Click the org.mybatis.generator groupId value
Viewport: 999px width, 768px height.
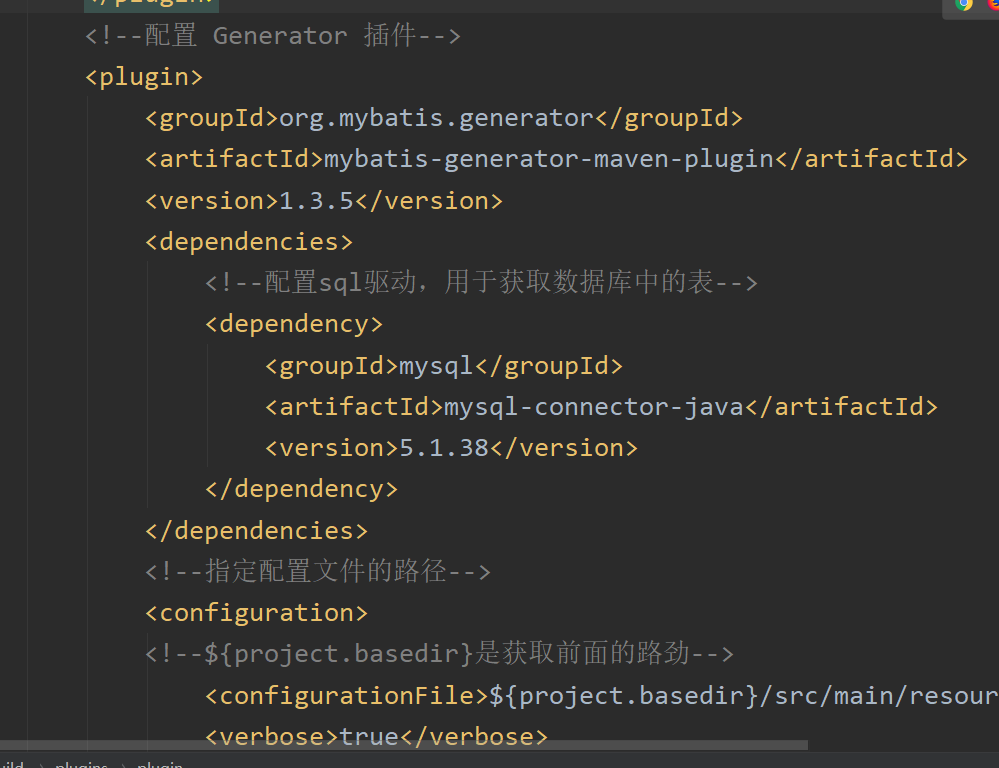pyautogui.click(x=436, y=118)
